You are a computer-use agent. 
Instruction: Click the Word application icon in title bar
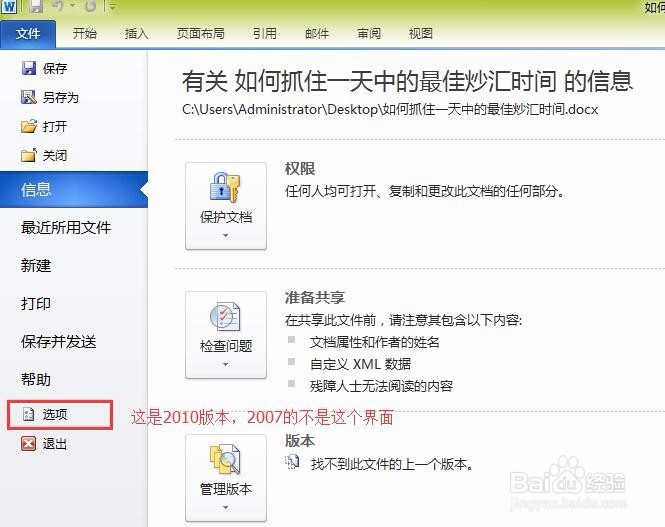(x=9, y=6)
